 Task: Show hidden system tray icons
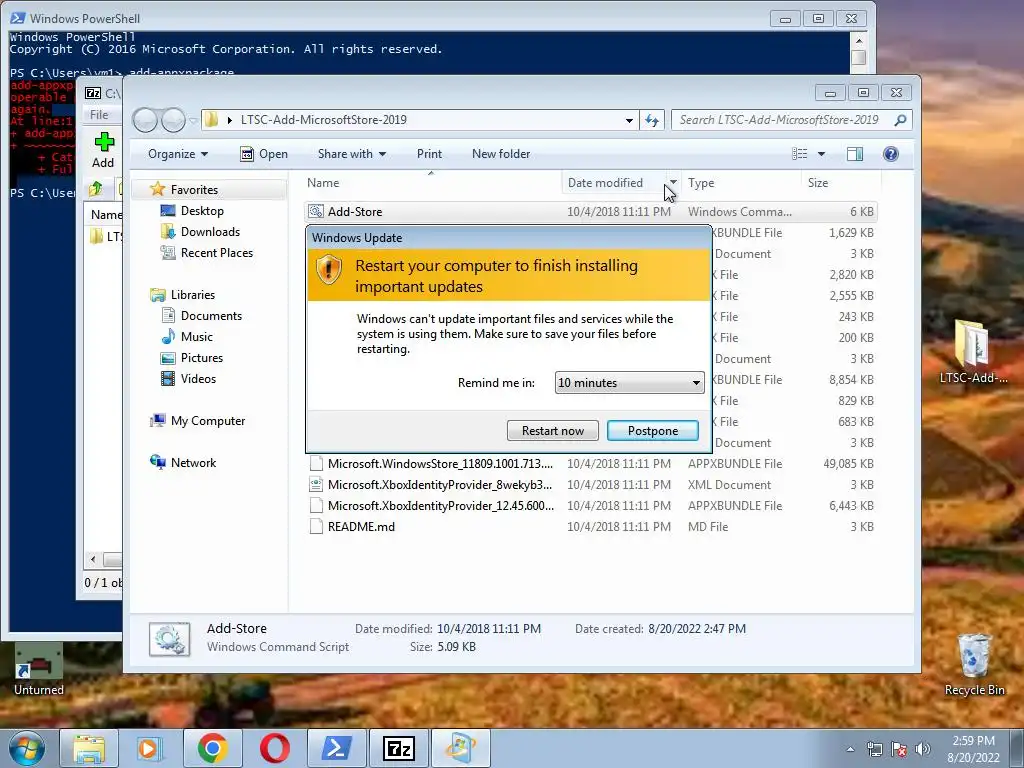coord(850,749)
